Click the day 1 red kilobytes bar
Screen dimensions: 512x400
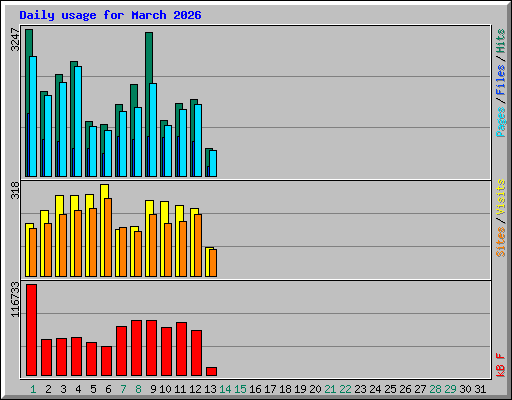pos(31,330)
